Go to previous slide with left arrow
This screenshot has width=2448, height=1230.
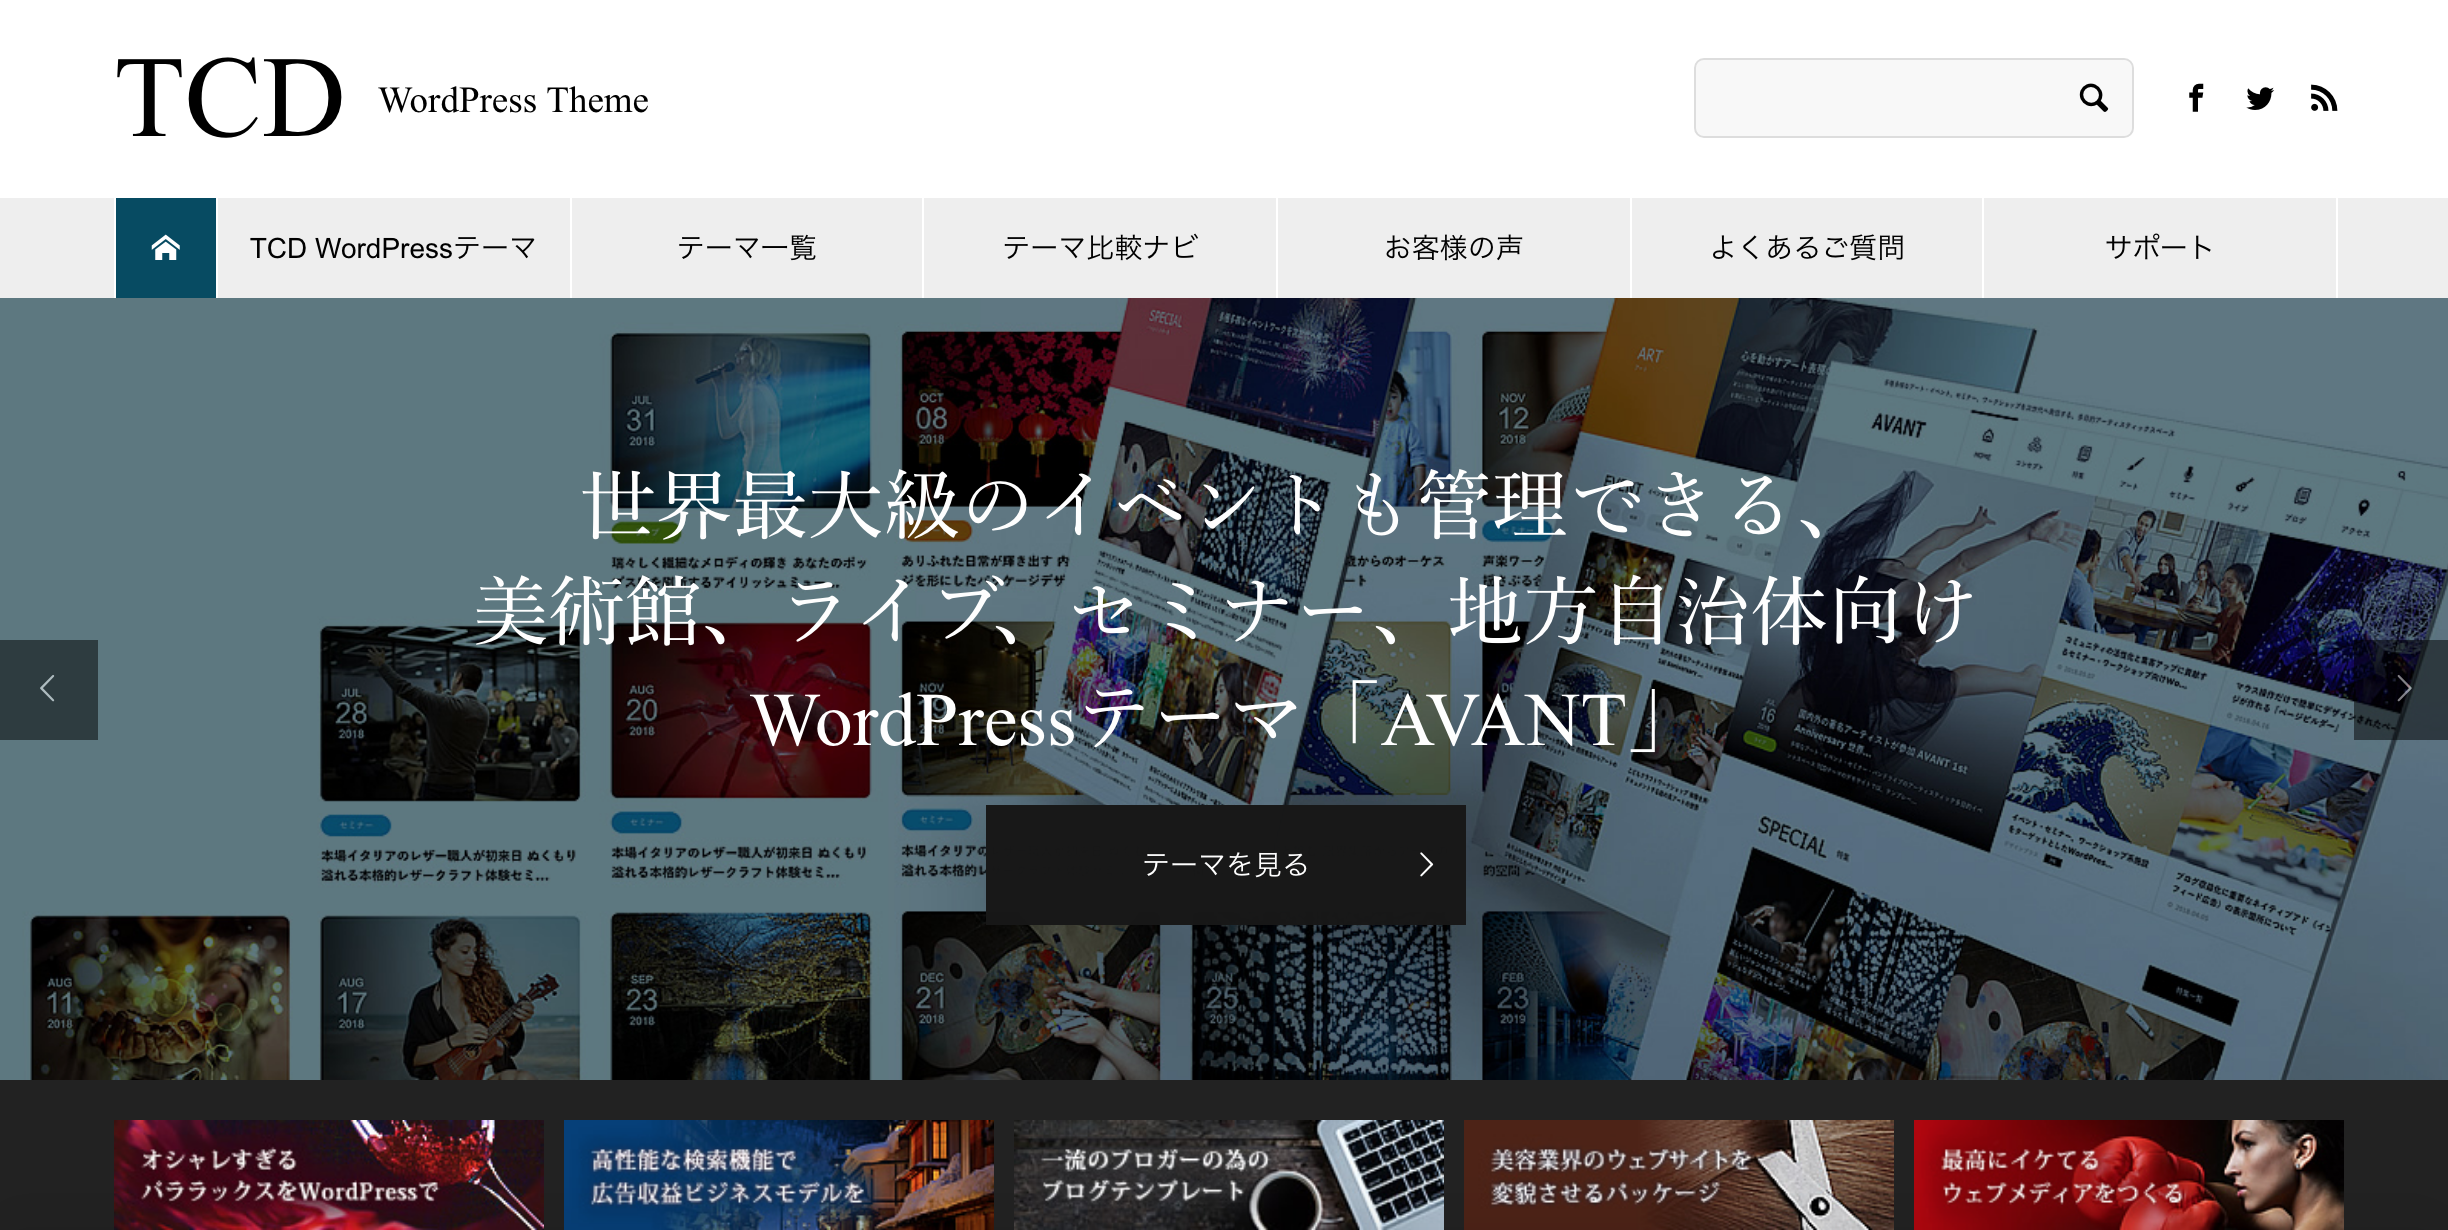[48, 689]
